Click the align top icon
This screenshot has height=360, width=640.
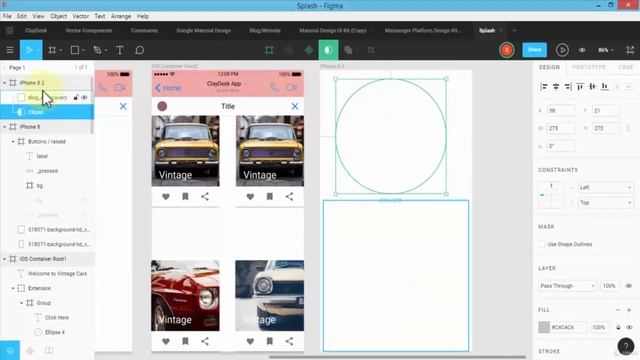coord(580,87)
